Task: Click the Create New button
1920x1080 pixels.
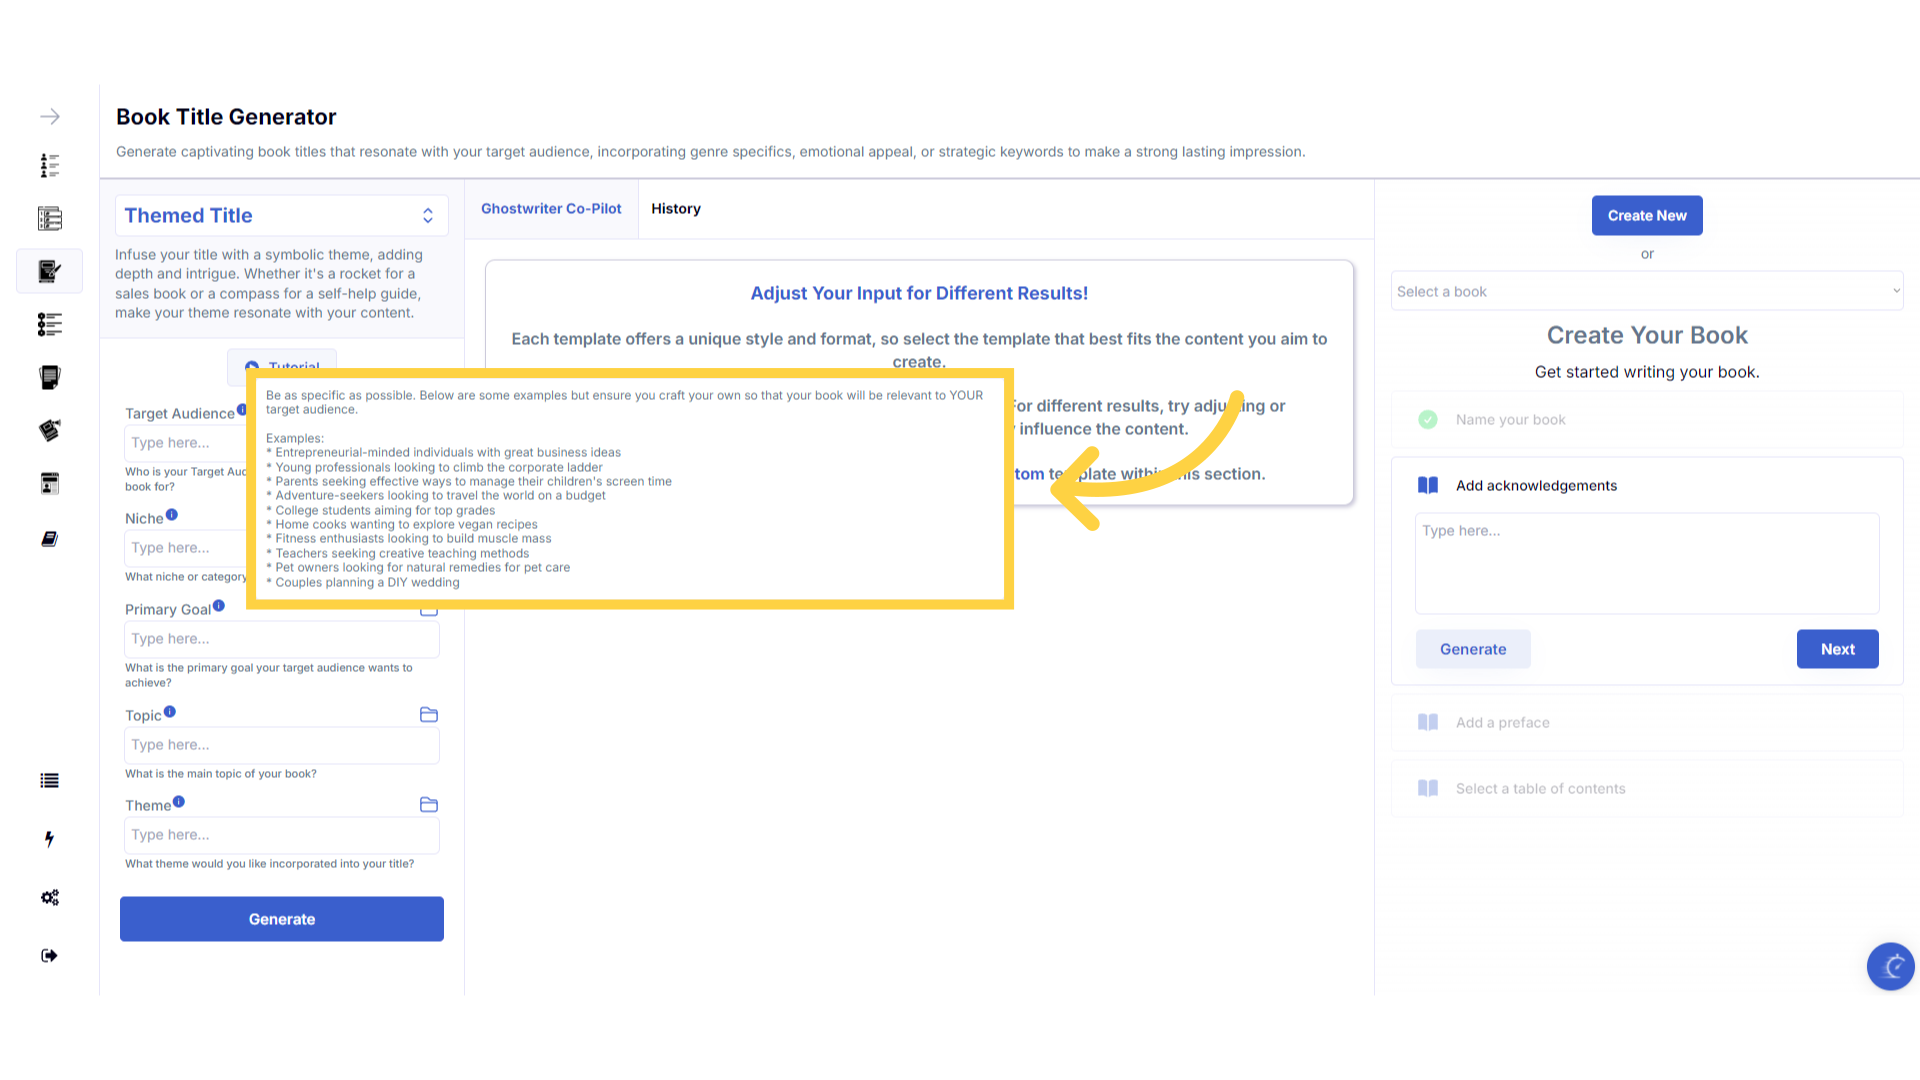Action: tap(1646, 215)
